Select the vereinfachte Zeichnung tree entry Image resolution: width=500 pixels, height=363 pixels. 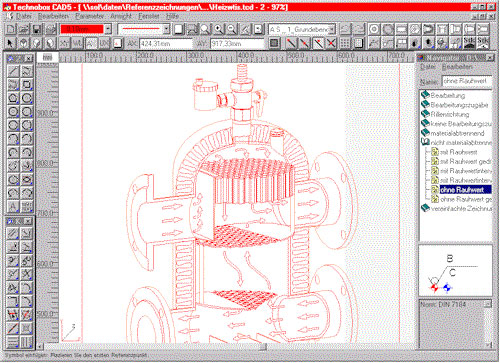pyautogui.click(x=461, y=209)
